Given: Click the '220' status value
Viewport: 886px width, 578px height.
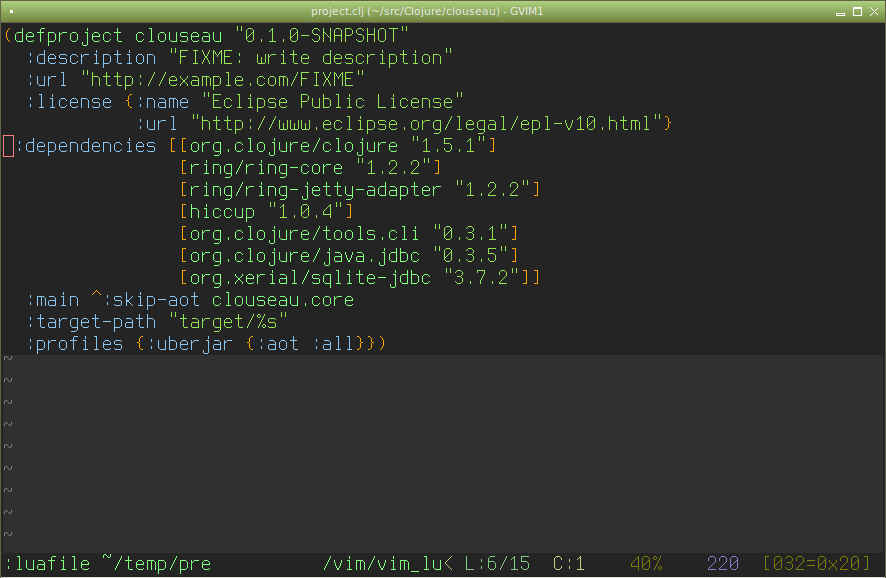Looking at the screenshot, I should [x=723, y=564].
